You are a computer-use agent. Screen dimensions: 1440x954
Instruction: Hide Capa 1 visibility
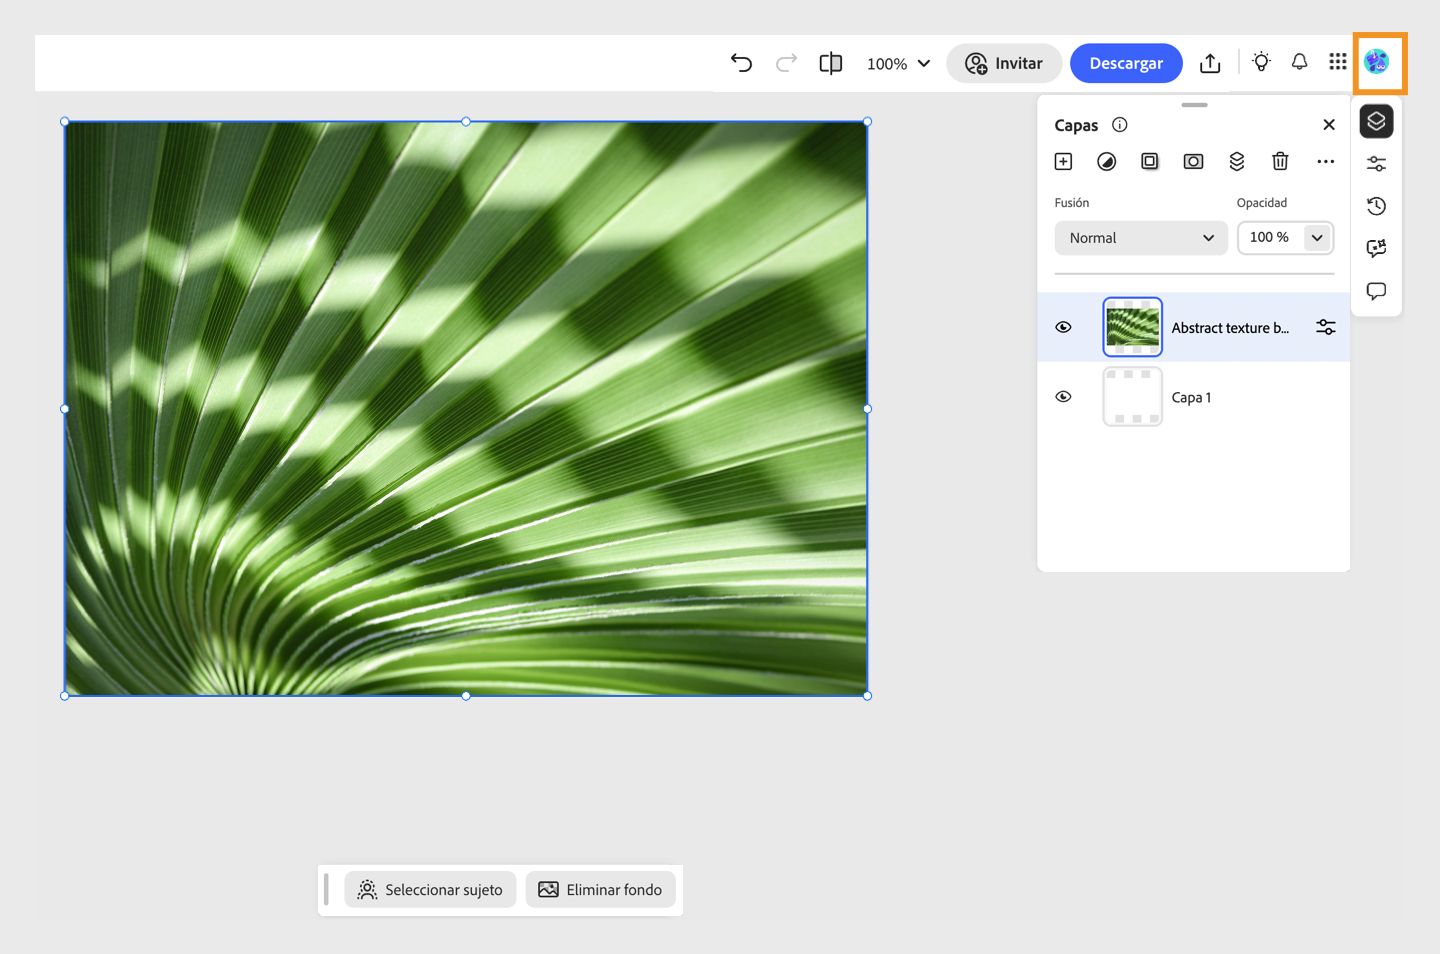click(1063, 396)
